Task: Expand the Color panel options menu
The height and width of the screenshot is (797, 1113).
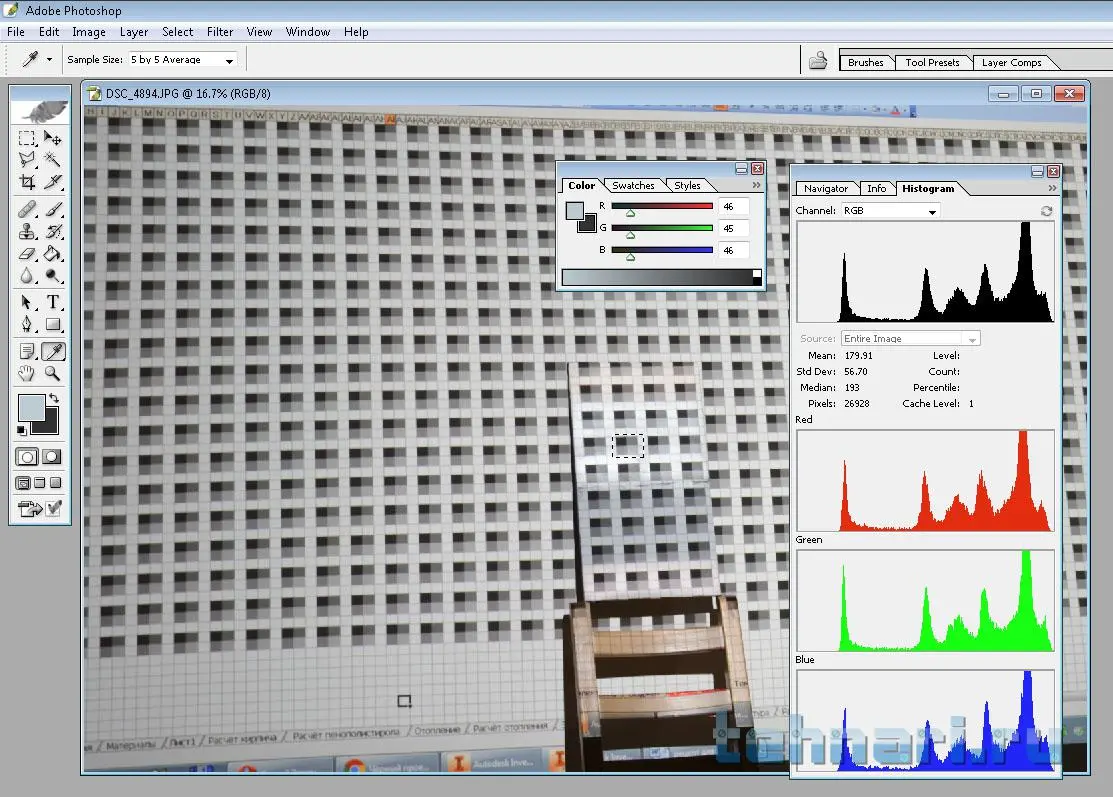Action: pos(756,185)
